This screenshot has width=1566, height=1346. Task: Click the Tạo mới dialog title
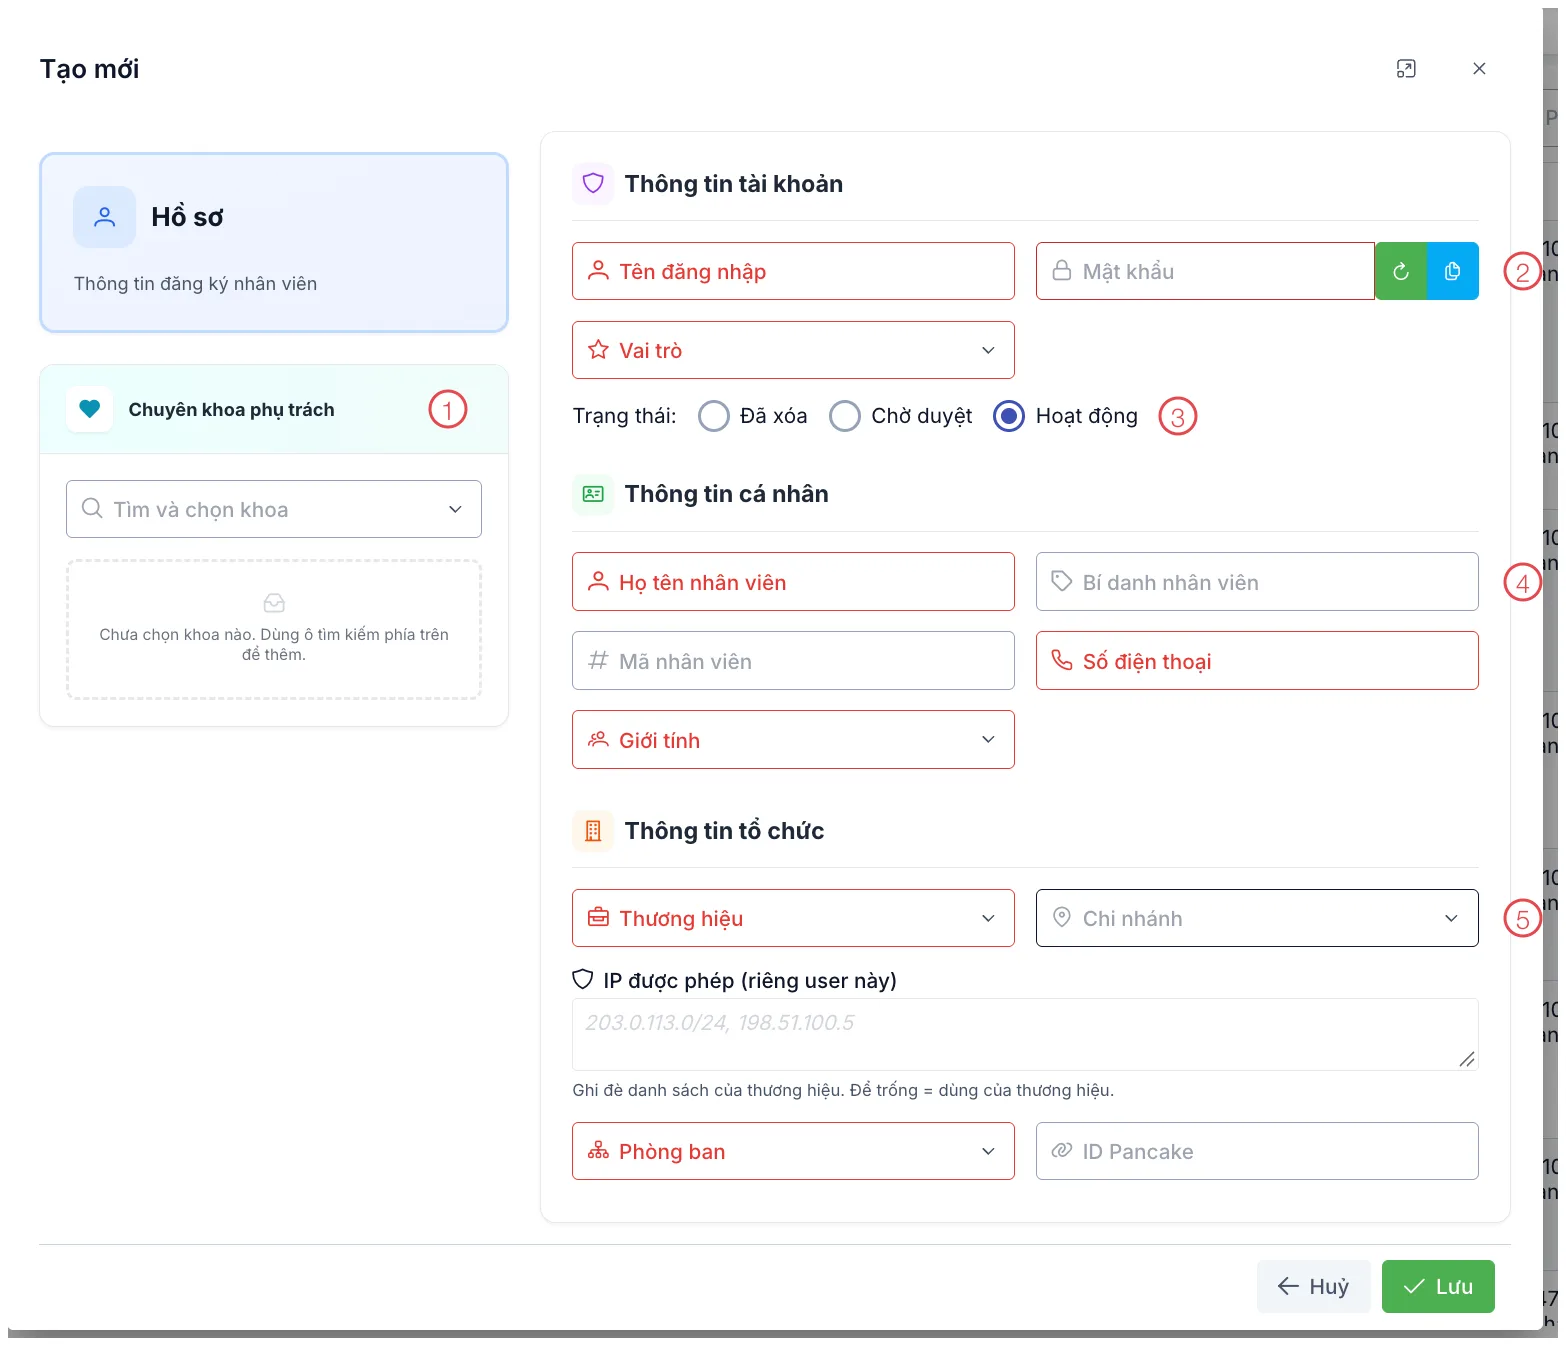click(x=90, y=69)
